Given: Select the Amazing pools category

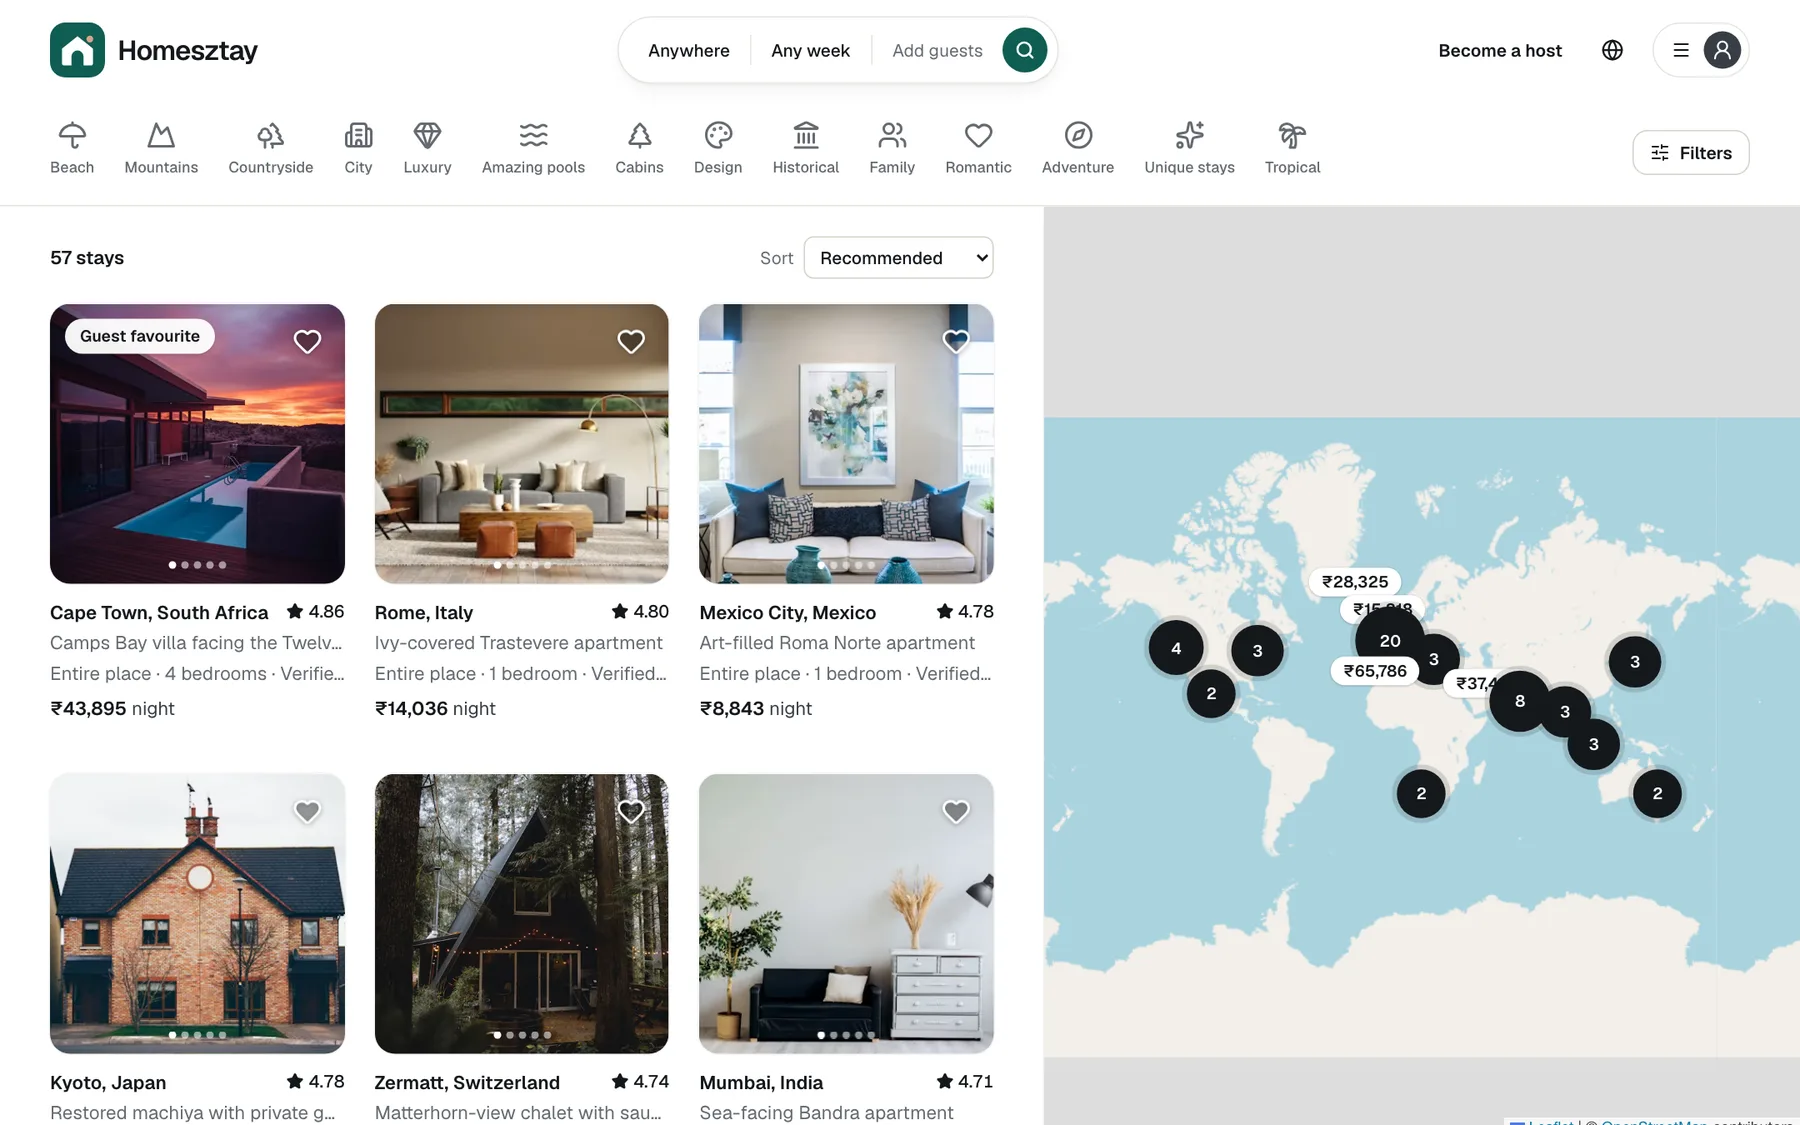Looking at the screenshot, I should pos(533,148).
